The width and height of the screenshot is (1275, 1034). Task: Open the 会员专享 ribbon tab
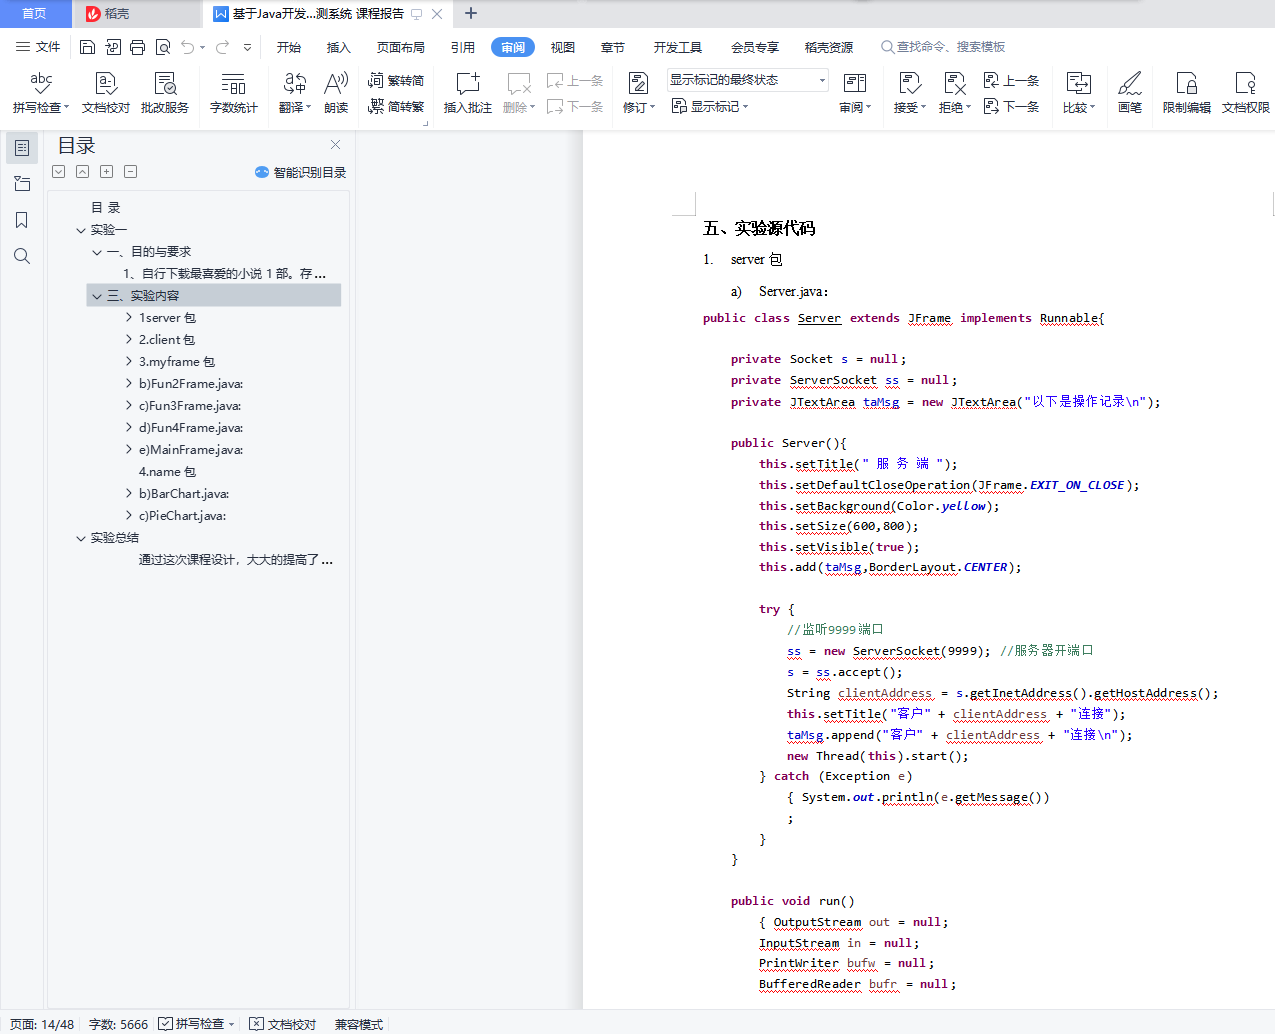755,47
